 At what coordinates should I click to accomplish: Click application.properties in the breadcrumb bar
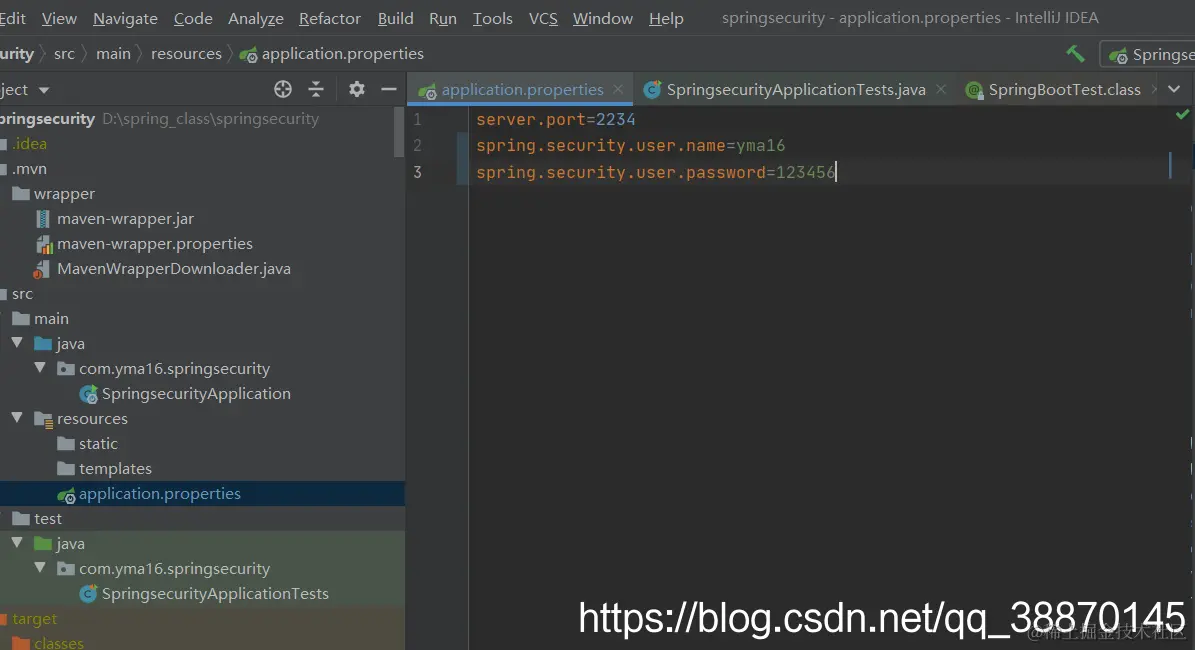coord(332,53)
